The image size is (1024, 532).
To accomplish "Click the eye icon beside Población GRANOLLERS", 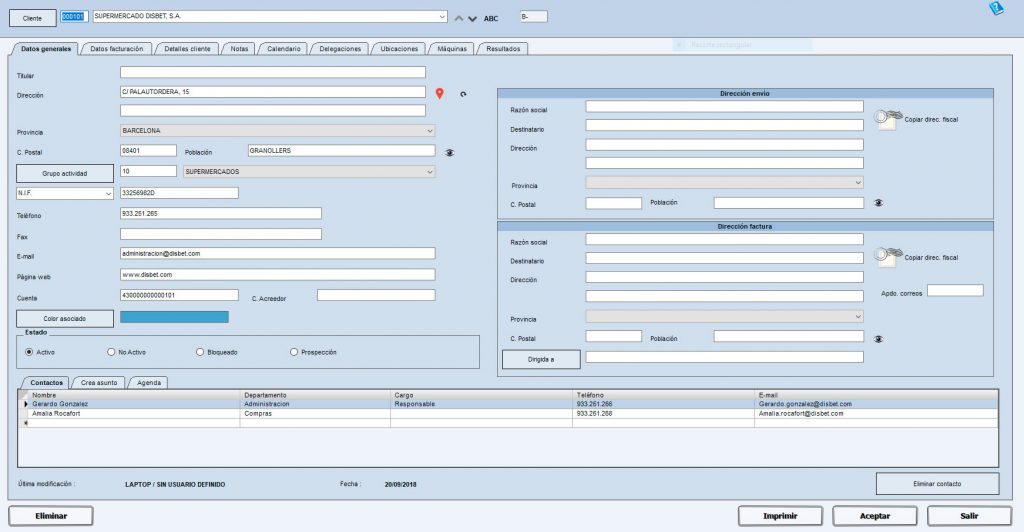I will tap(449, 153).
